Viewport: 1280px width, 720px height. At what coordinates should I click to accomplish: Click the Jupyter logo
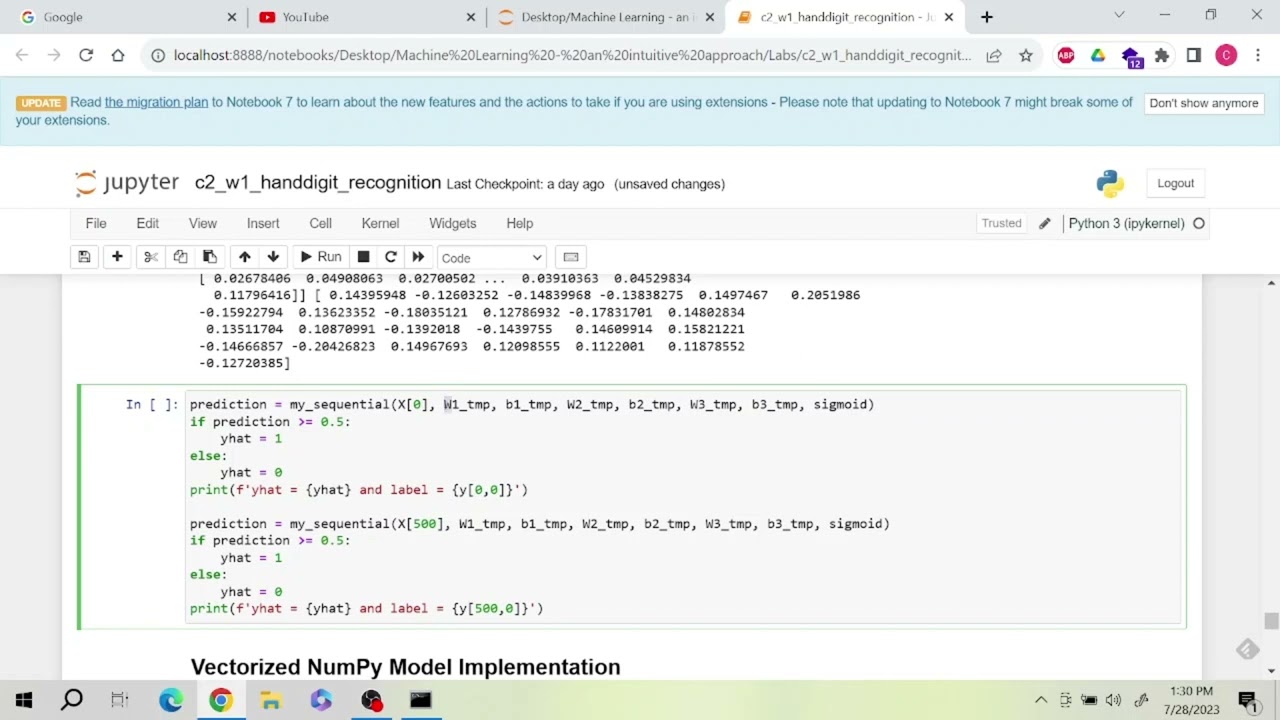[x=127, y=182]
